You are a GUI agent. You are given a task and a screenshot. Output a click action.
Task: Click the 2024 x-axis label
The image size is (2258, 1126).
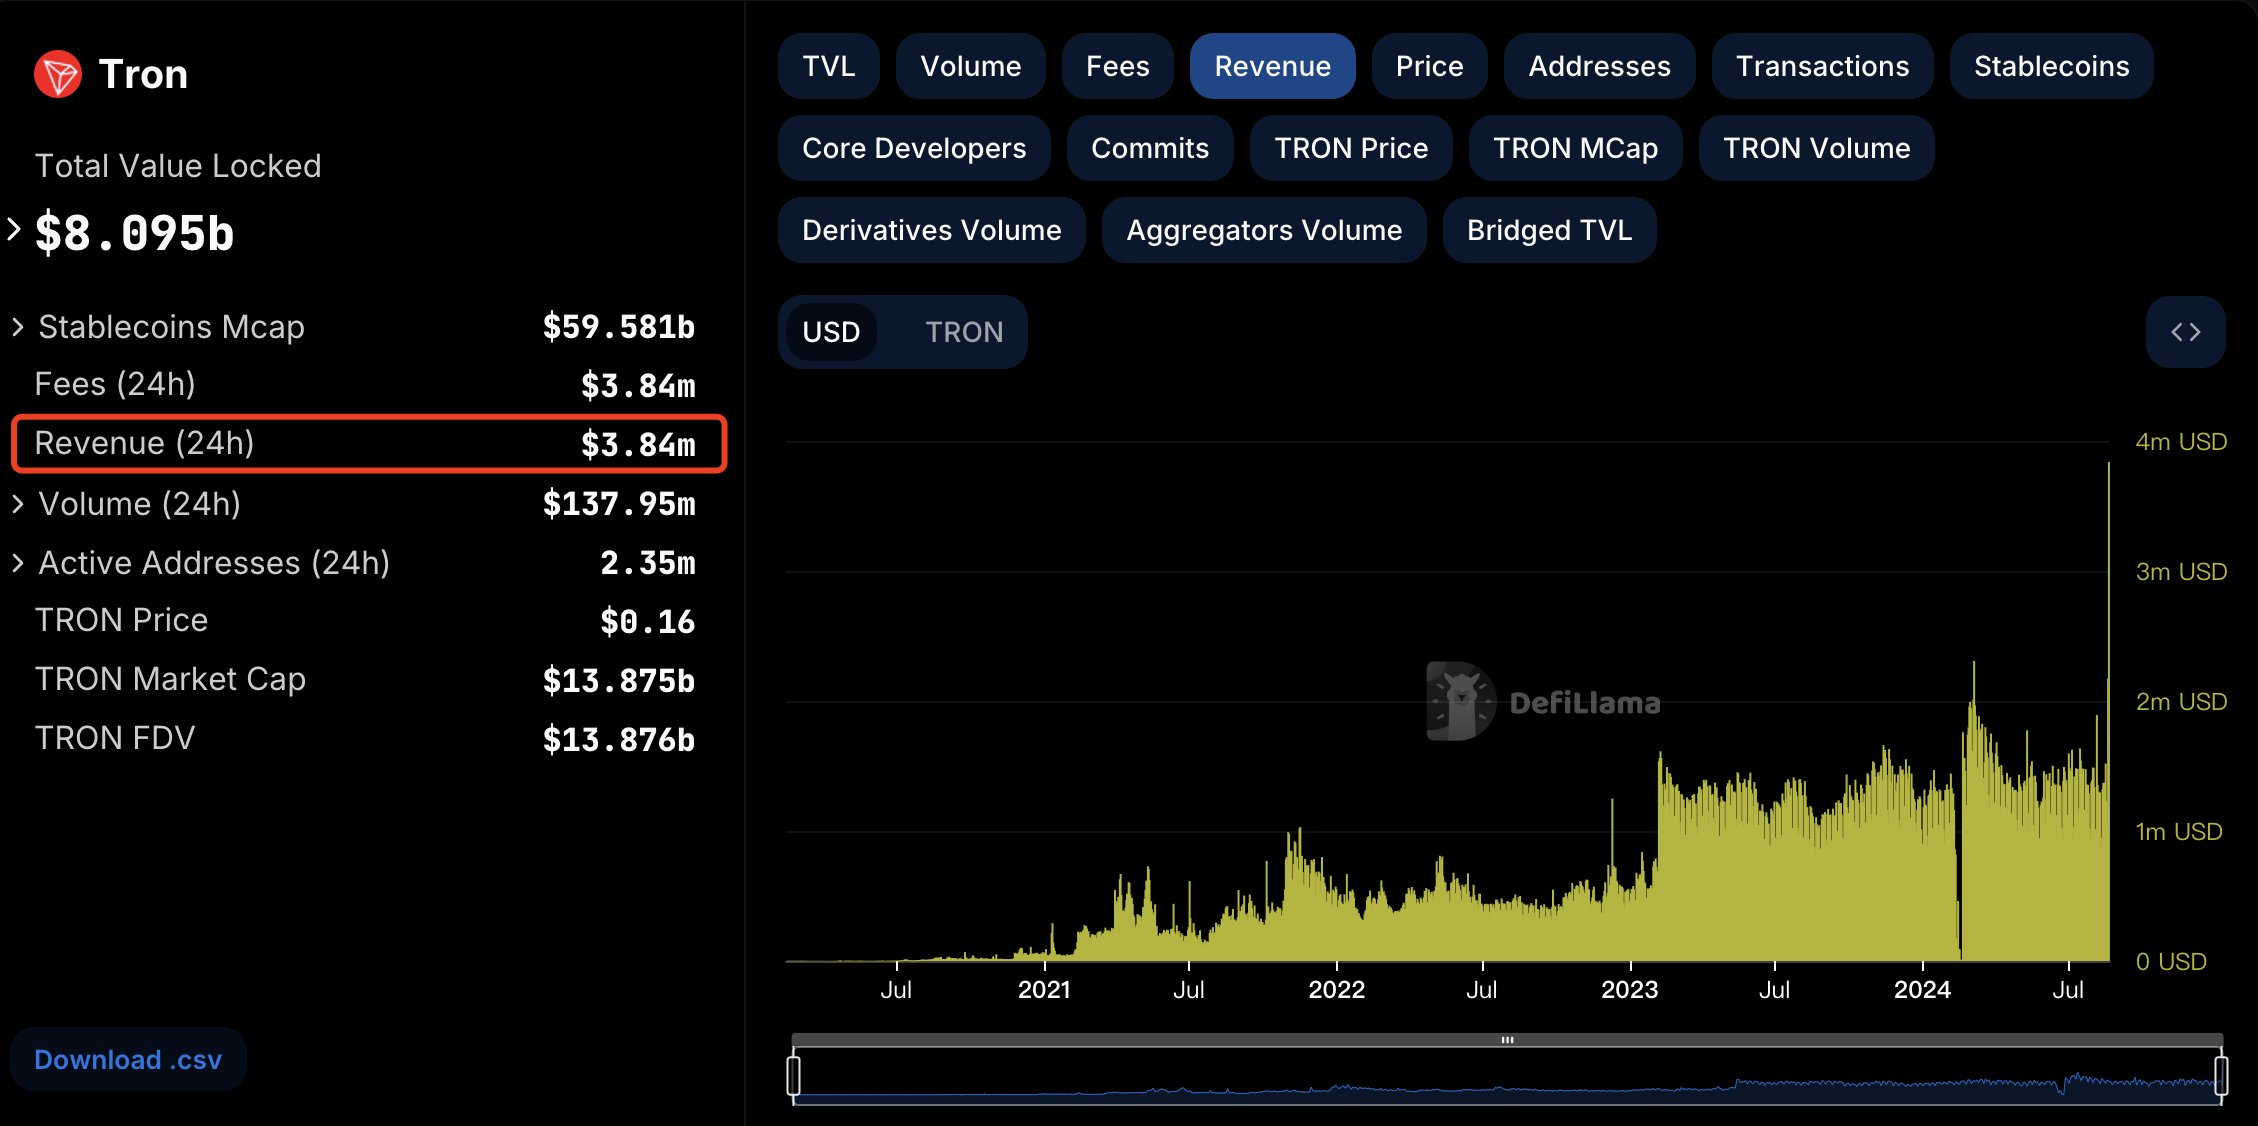pos(1922,990)
